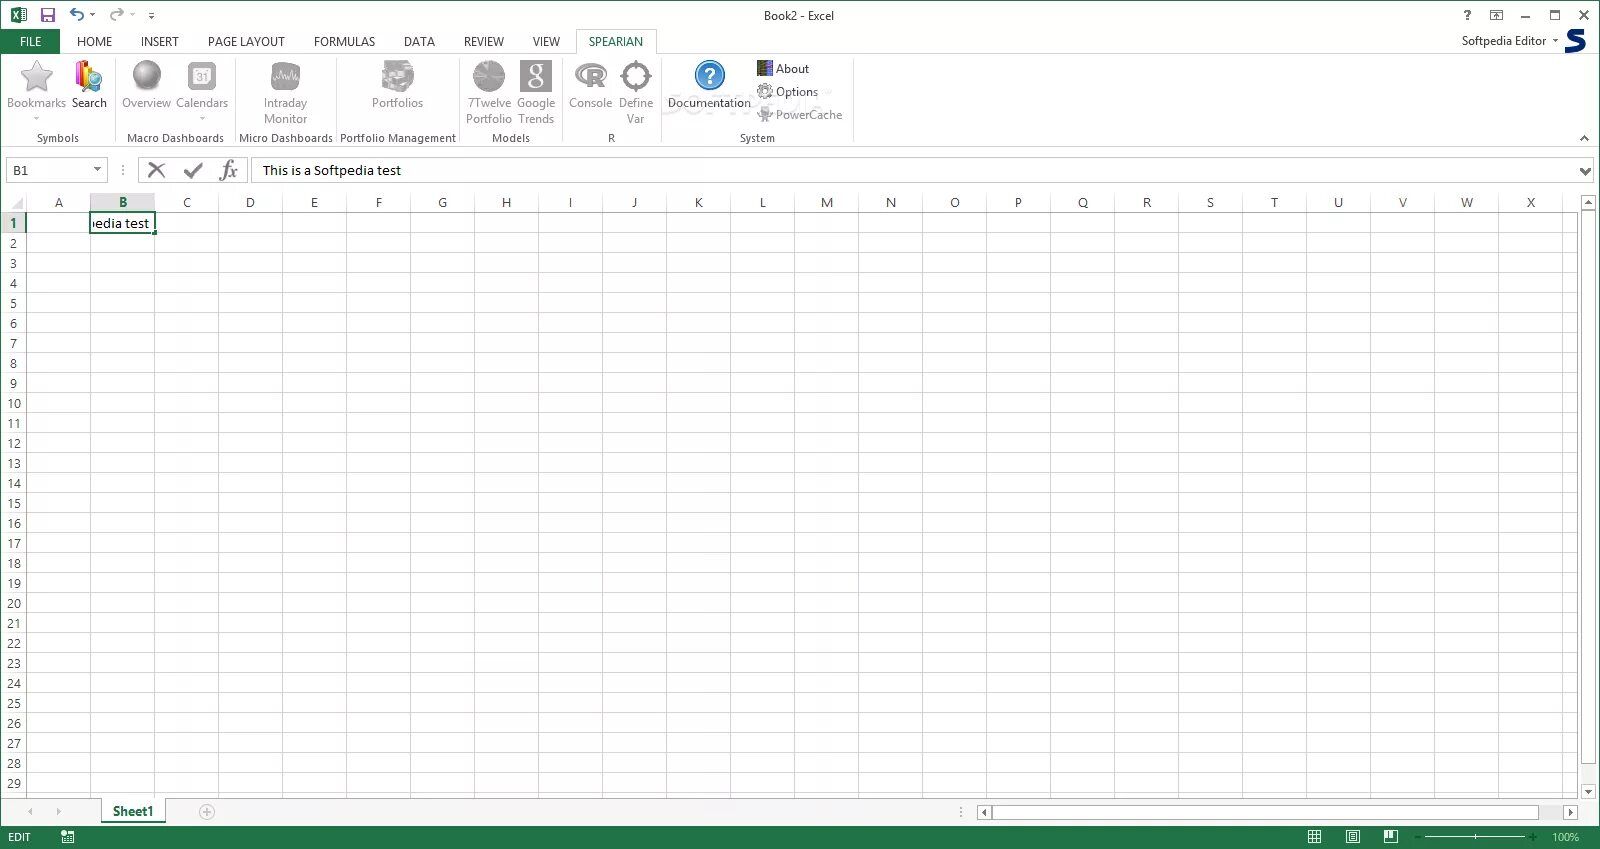Open the Documentation help icon
The width and height of the screenshot is (1600, 849).
point(709,77)
